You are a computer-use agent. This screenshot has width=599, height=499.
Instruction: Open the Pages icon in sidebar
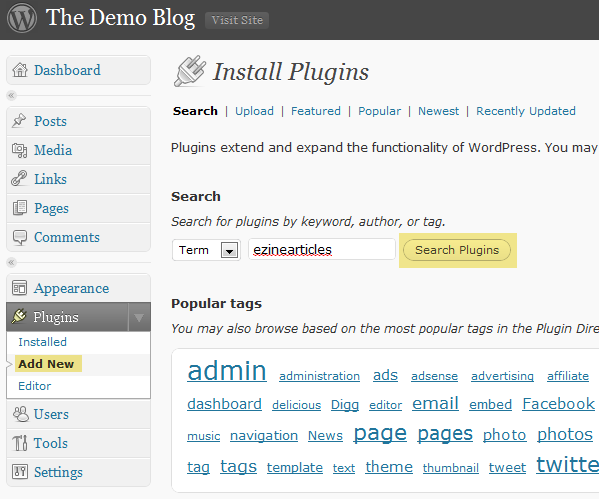coord(20,208)
